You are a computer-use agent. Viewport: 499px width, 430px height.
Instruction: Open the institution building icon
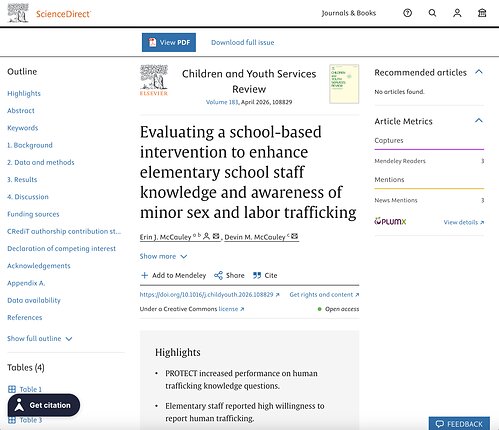pos(482,13)
